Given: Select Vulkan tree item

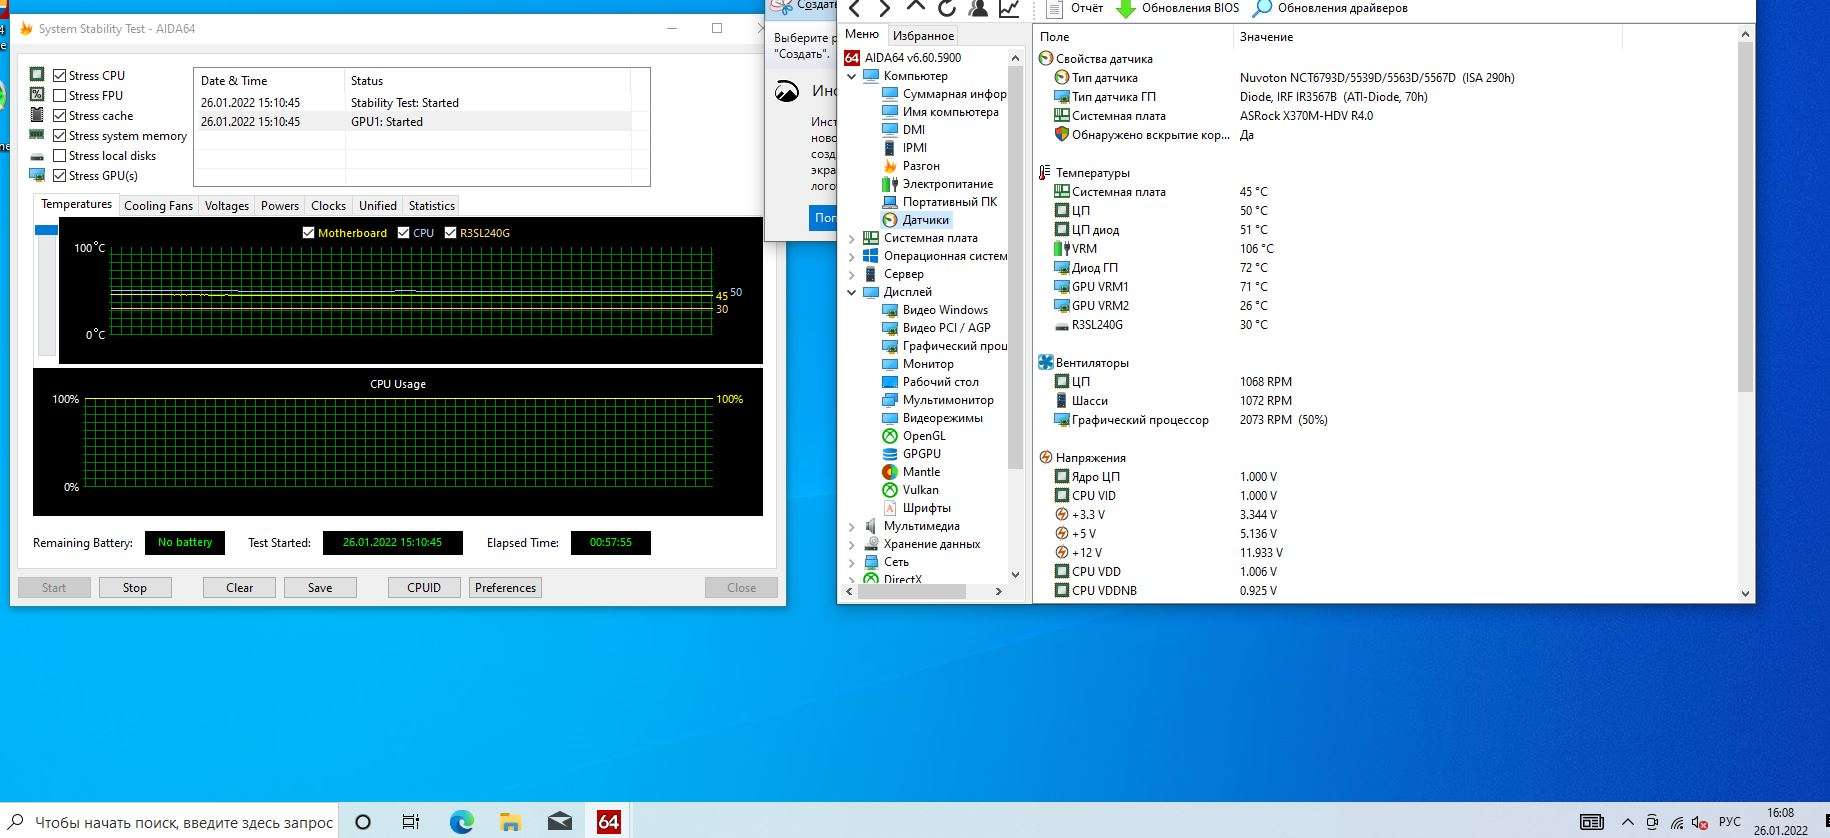Looking at the screenshot, I should coord(911,490).
